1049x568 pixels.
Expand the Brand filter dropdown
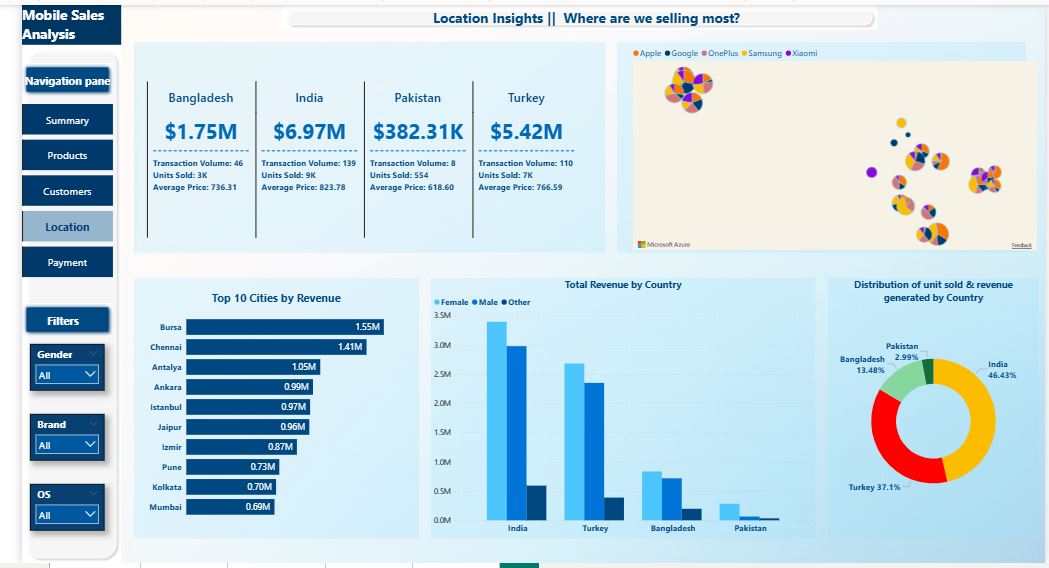click(68, 444)
